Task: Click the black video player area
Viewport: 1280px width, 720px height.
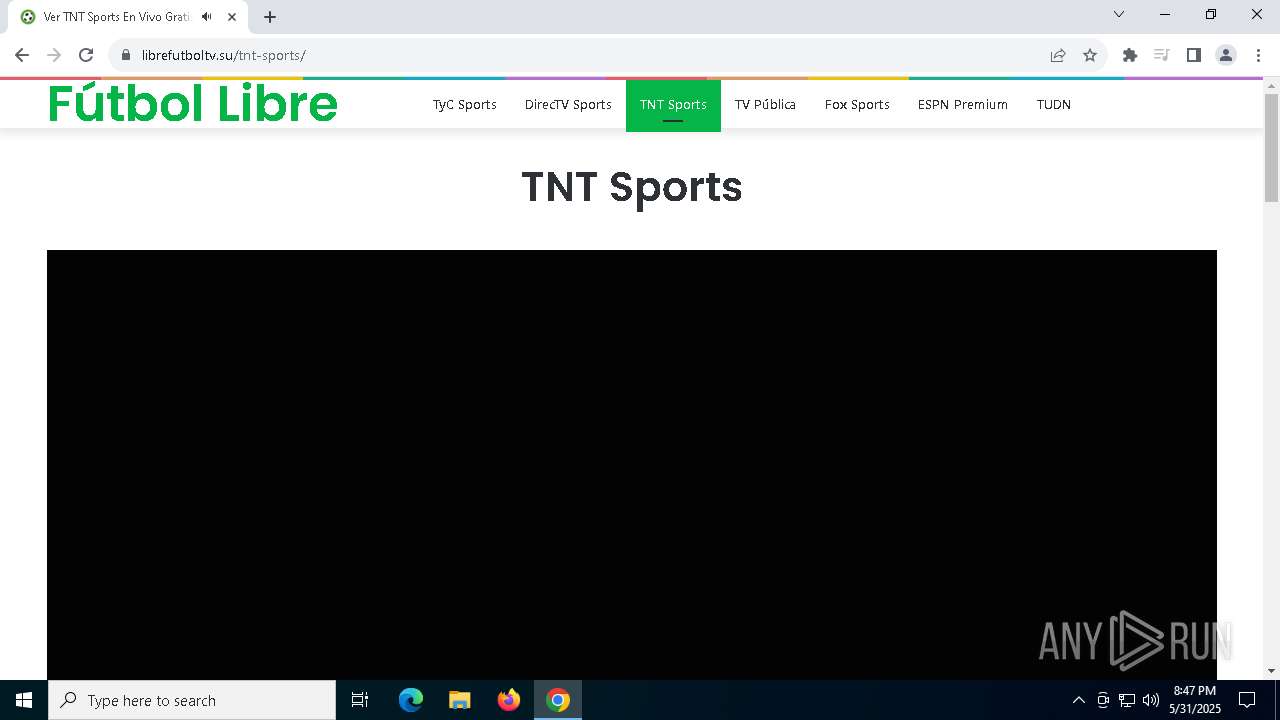Action: pyautogui.click(x=632, y=465)
